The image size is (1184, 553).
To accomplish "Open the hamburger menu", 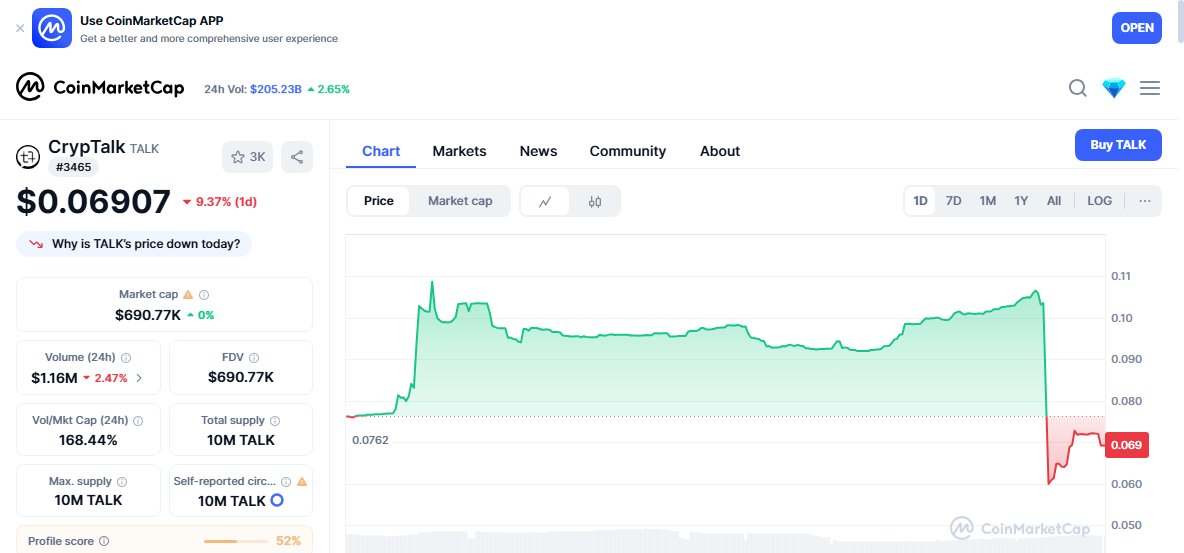I will coord(1150,88).
